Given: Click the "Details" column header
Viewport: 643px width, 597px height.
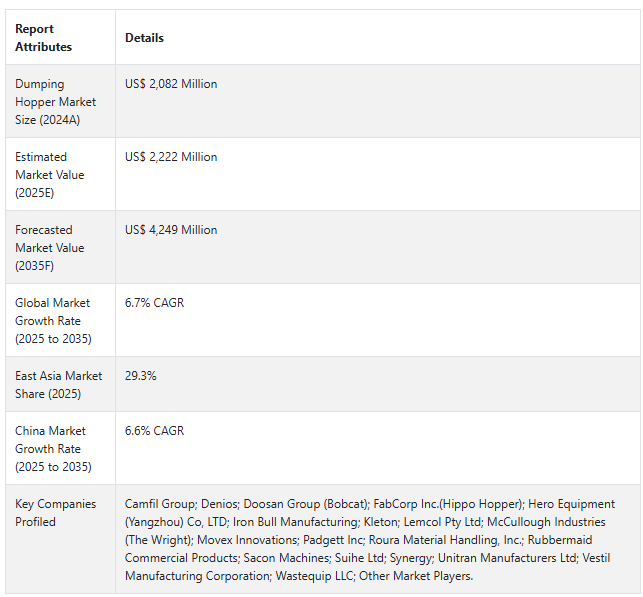Looking at the screenshot, I should 144,38.
